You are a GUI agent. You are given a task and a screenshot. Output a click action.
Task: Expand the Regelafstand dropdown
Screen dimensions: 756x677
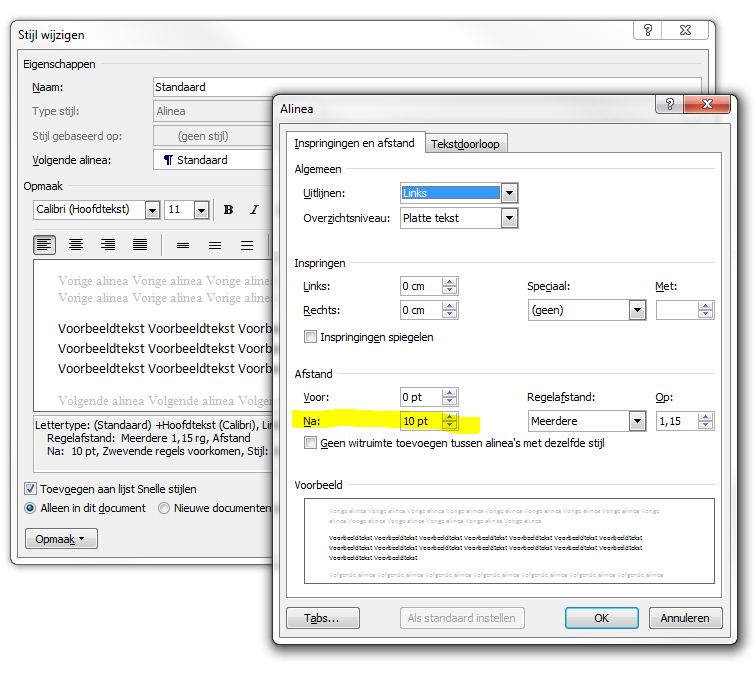(x=637, y=422)
